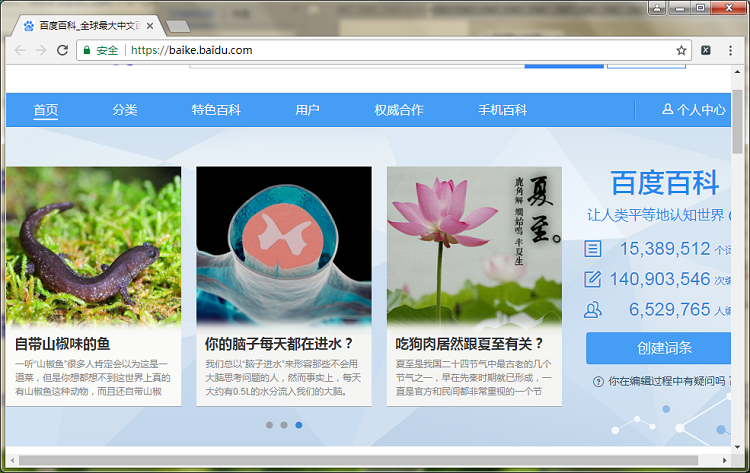Viewport: 750px width, 473px height.
Task: Select the third blue carousel dot
Action: (x=299, y=425)
